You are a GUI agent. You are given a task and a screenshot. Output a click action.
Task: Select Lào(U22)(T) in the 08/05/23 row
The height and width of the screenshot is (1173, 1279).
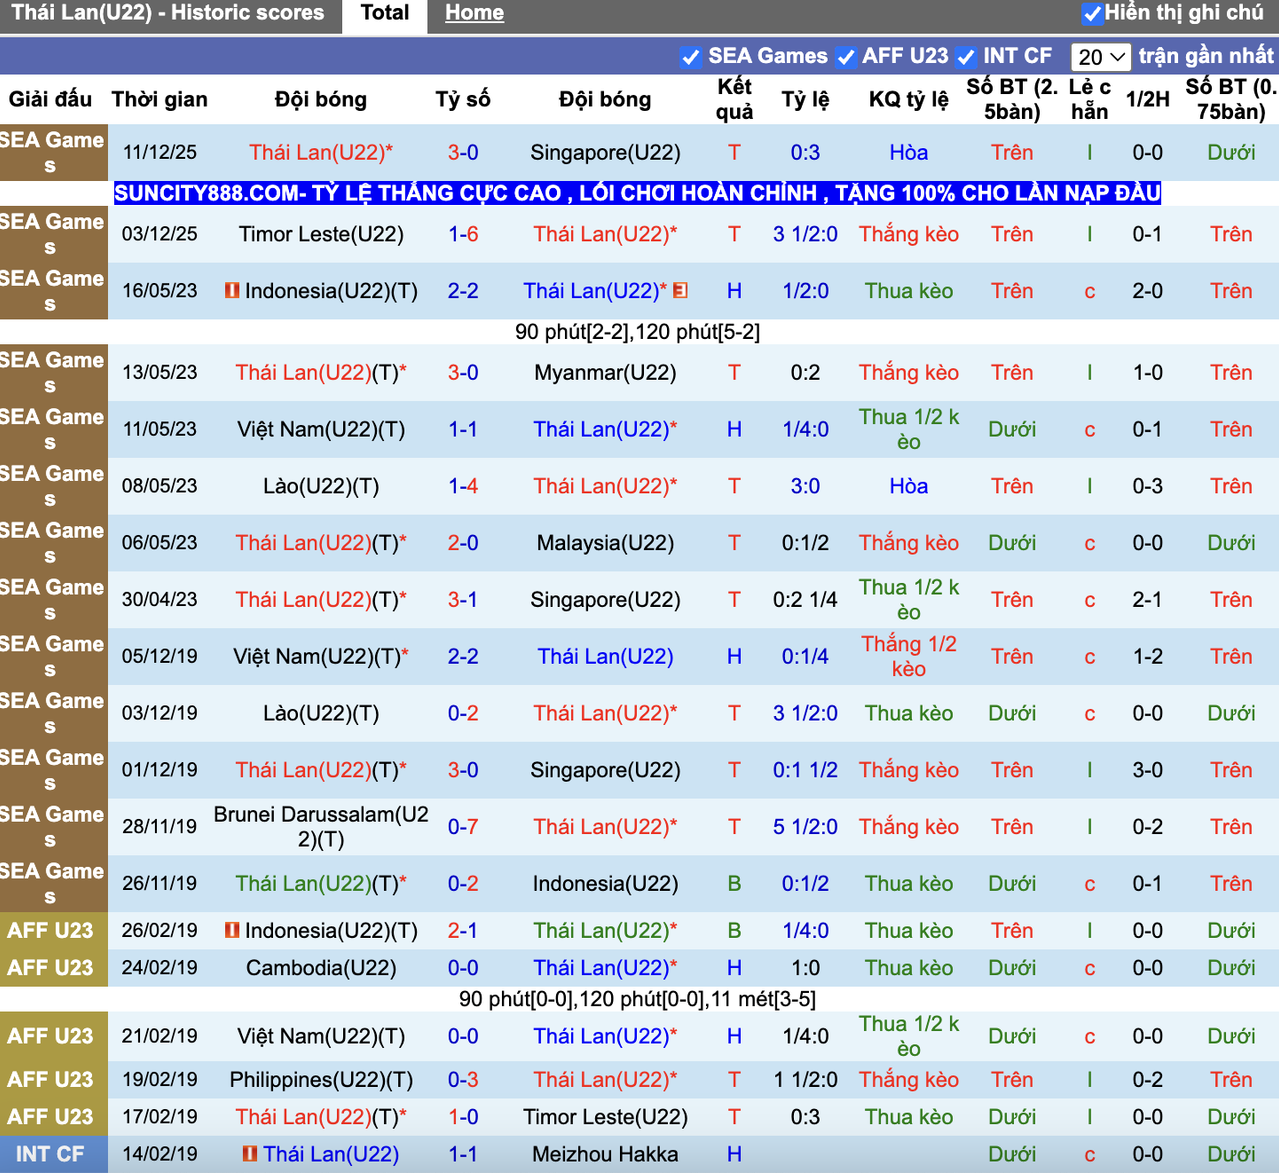[x=321, y=486]
